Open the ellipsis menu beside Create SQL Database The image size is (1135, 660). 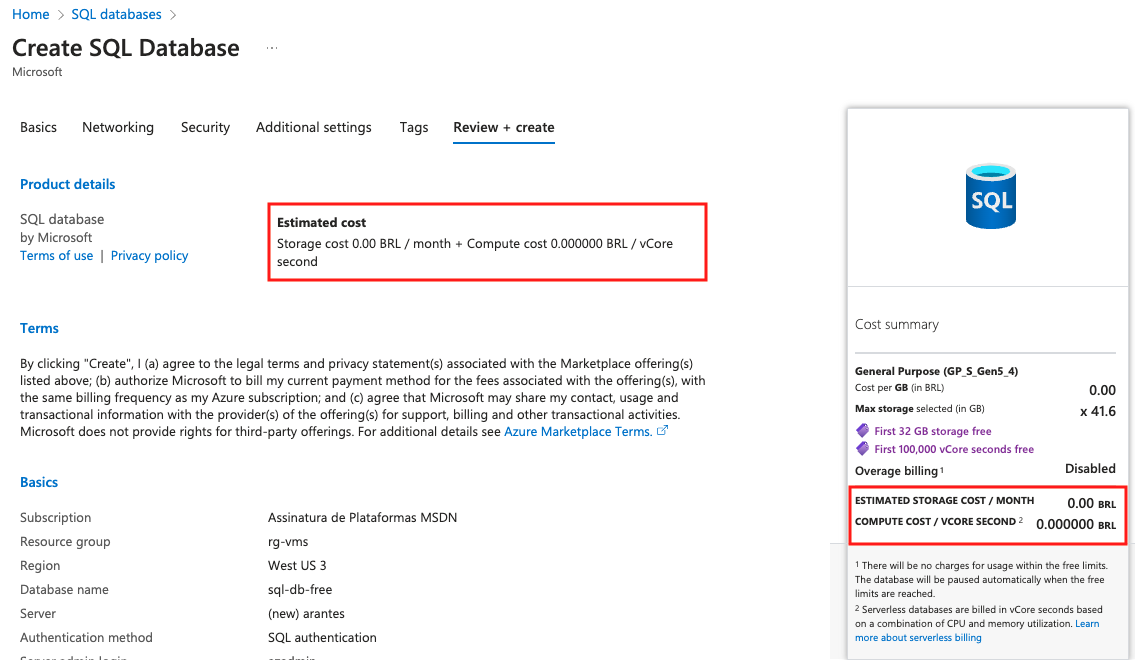pyautogui.click(x=271, y=48)
